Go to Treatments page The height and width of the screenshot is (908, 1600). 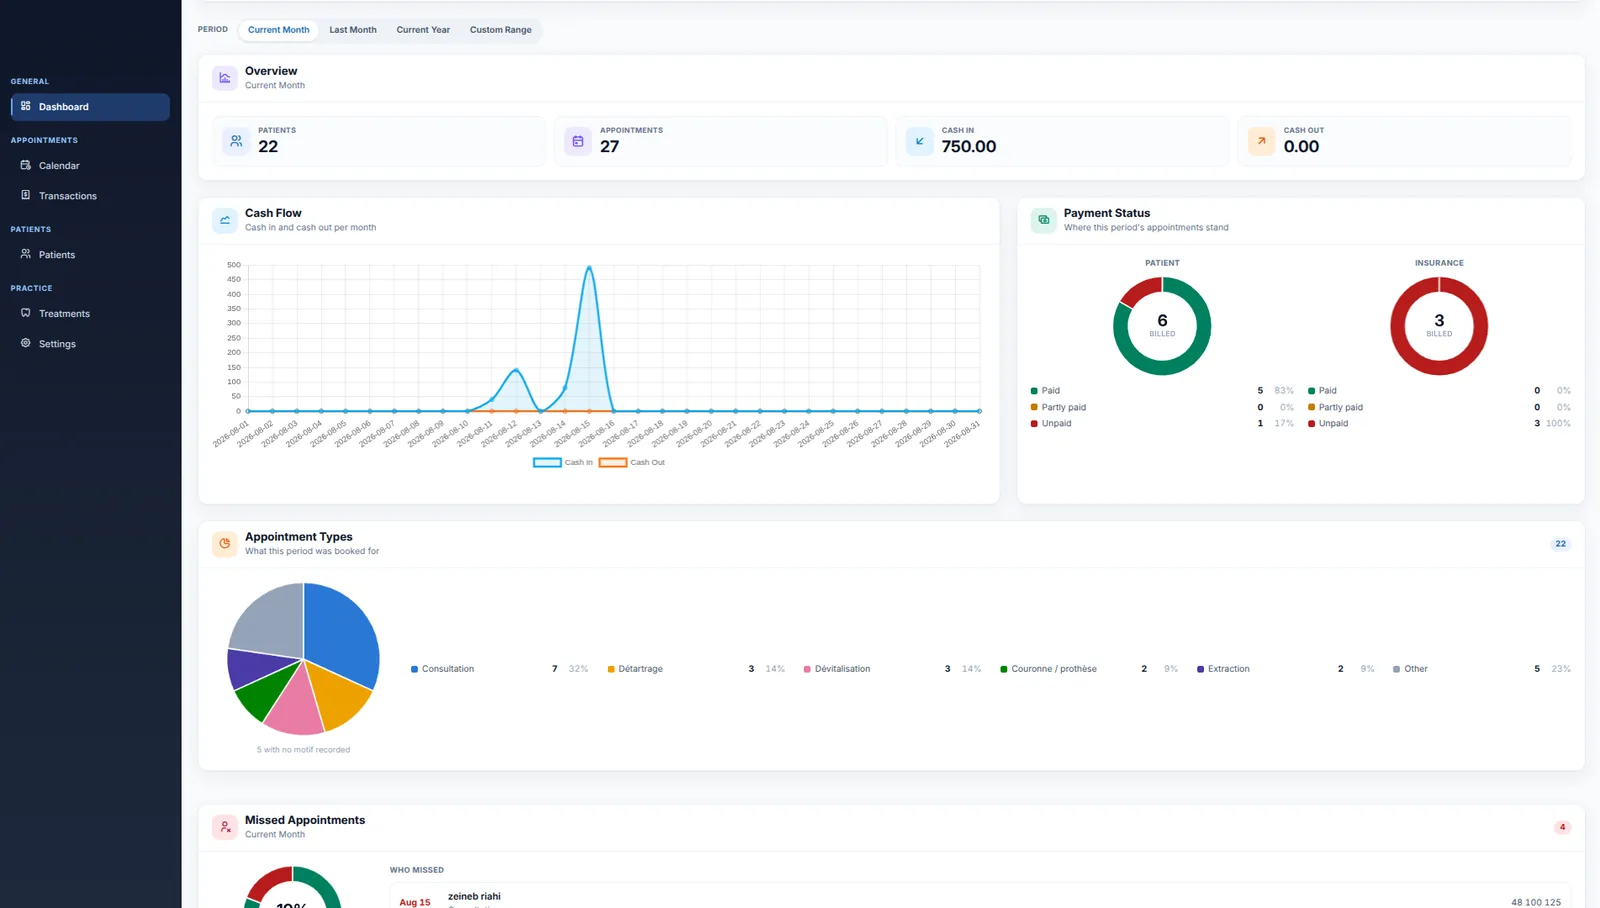(90, 314)
